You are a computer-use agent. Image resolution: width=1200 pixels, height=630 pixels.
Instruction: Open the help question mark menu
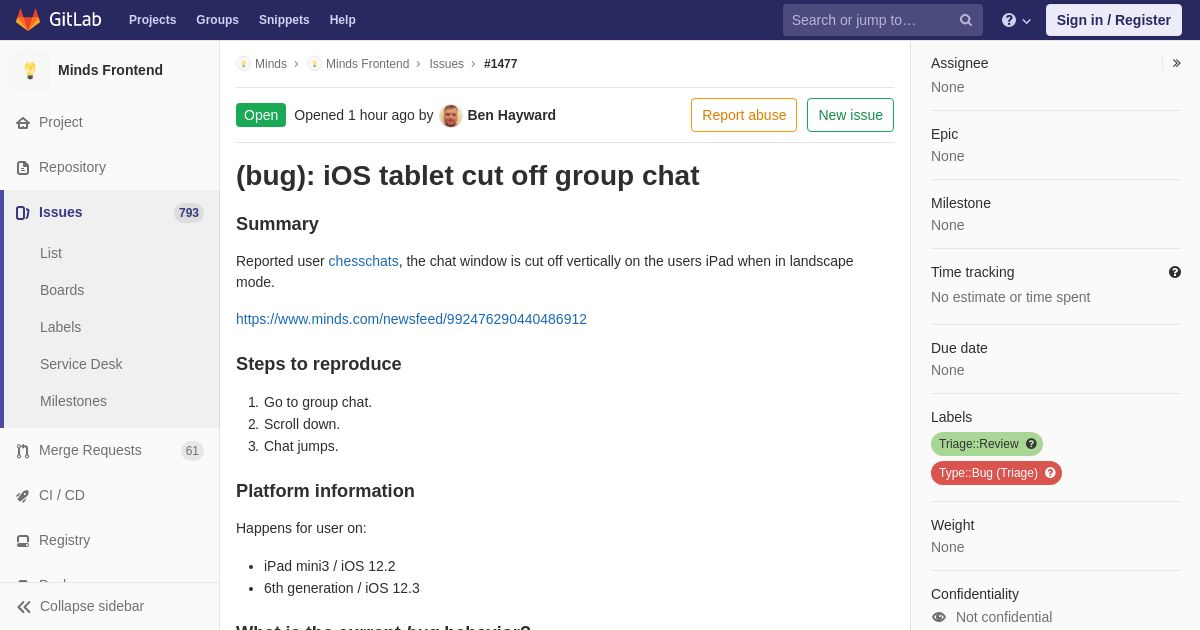1016,20
